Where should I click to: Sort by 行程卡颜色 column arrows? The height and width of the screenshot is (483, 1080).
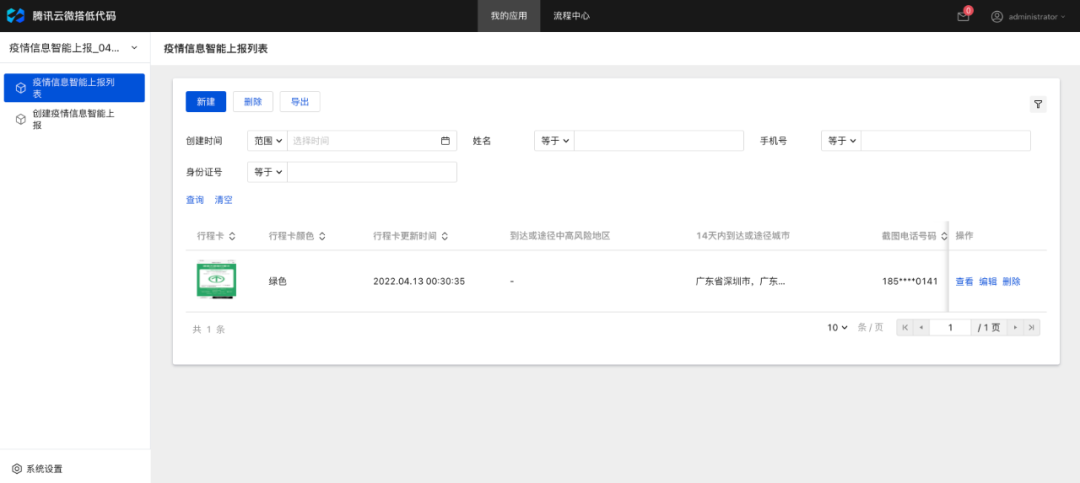coord(322,236)
